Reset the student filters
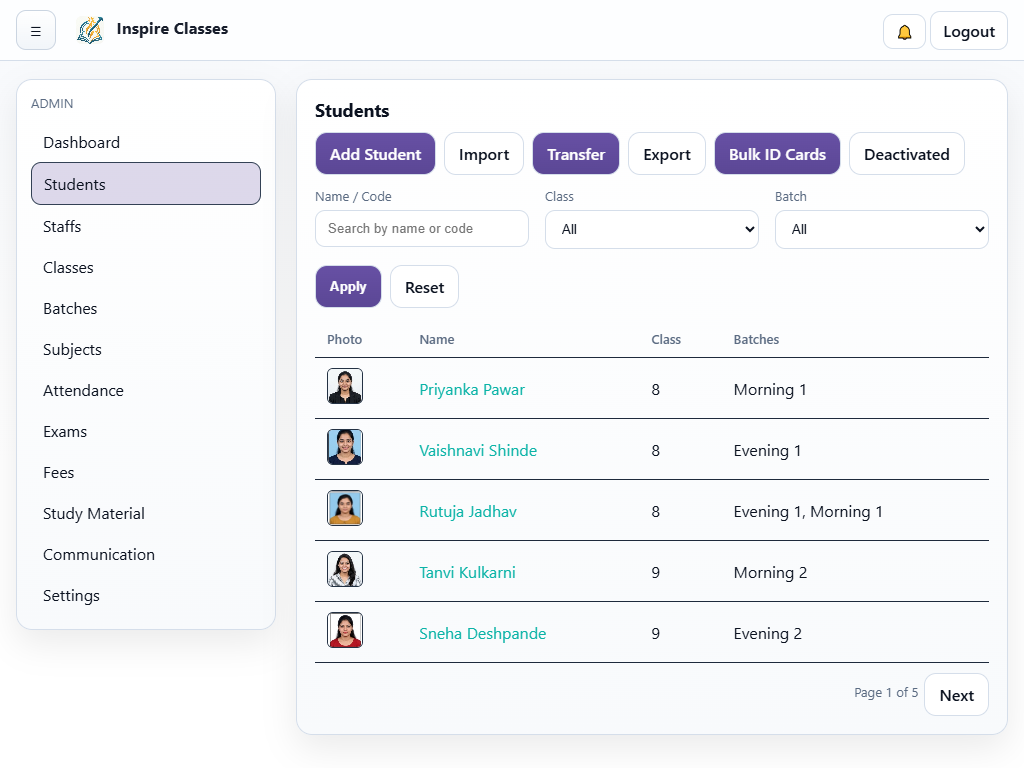This screenshot has height=768, width=1024. 424,286
